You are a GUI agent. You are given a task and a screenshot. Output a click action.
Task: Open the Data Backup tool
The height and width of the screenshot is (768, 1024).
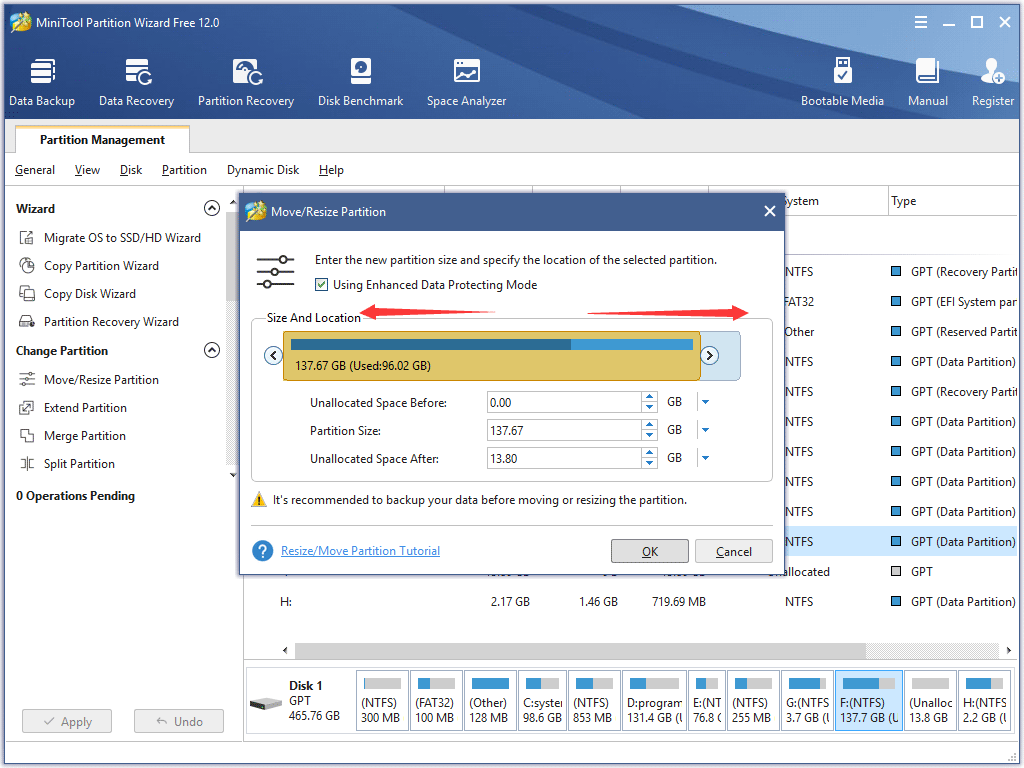tap(41, 80)
